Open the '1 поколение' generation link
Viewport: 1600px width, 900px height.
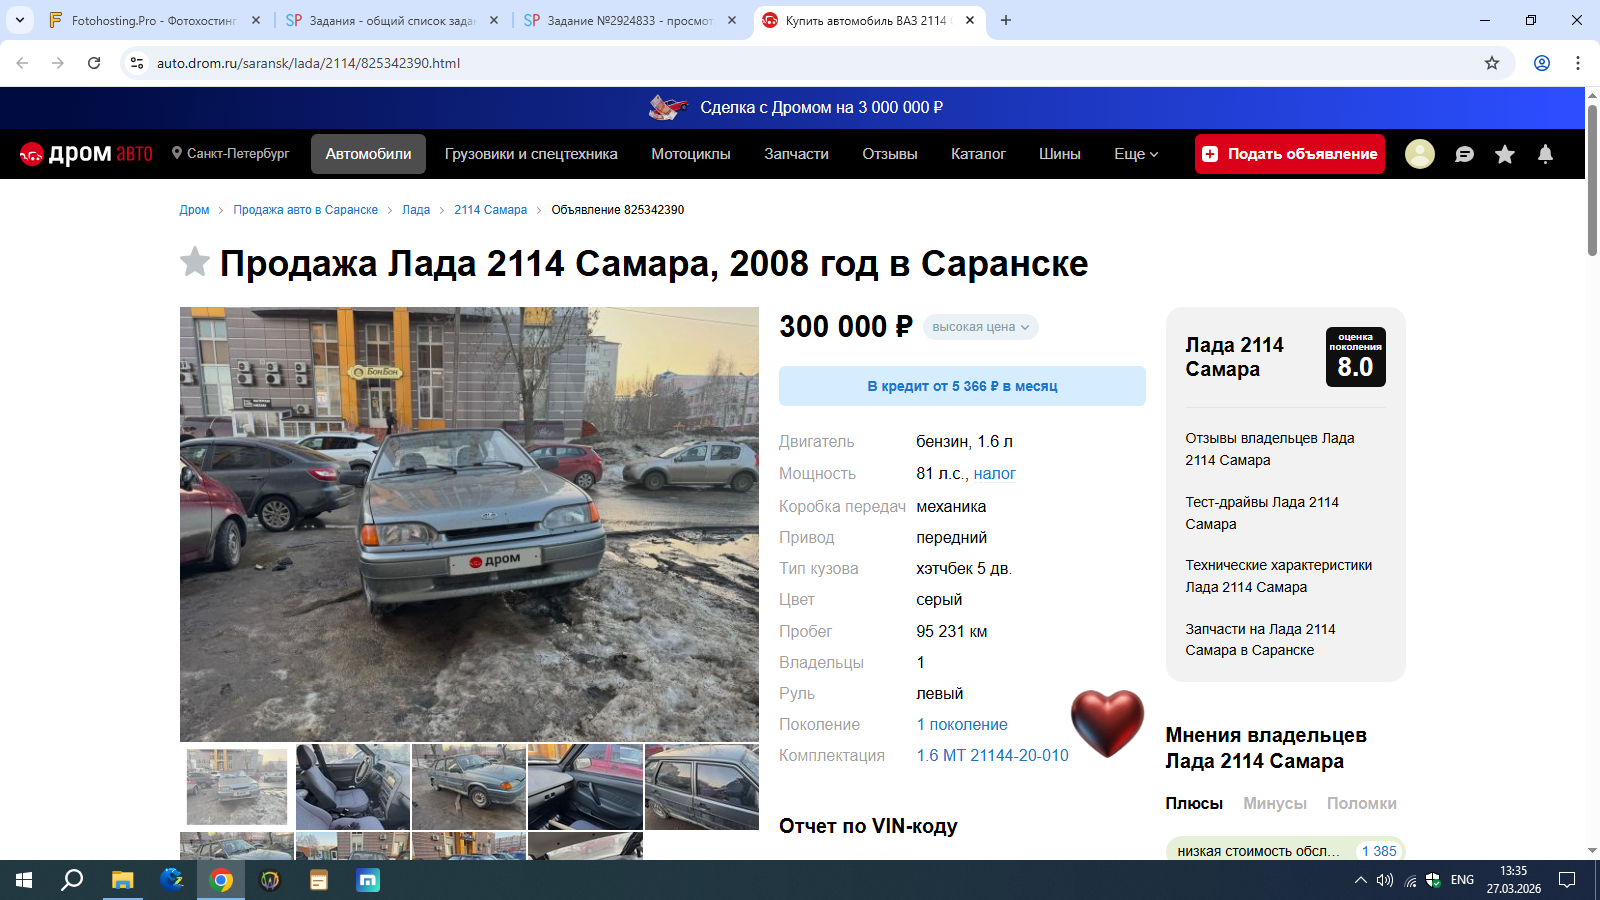click(x=962, y=725)
